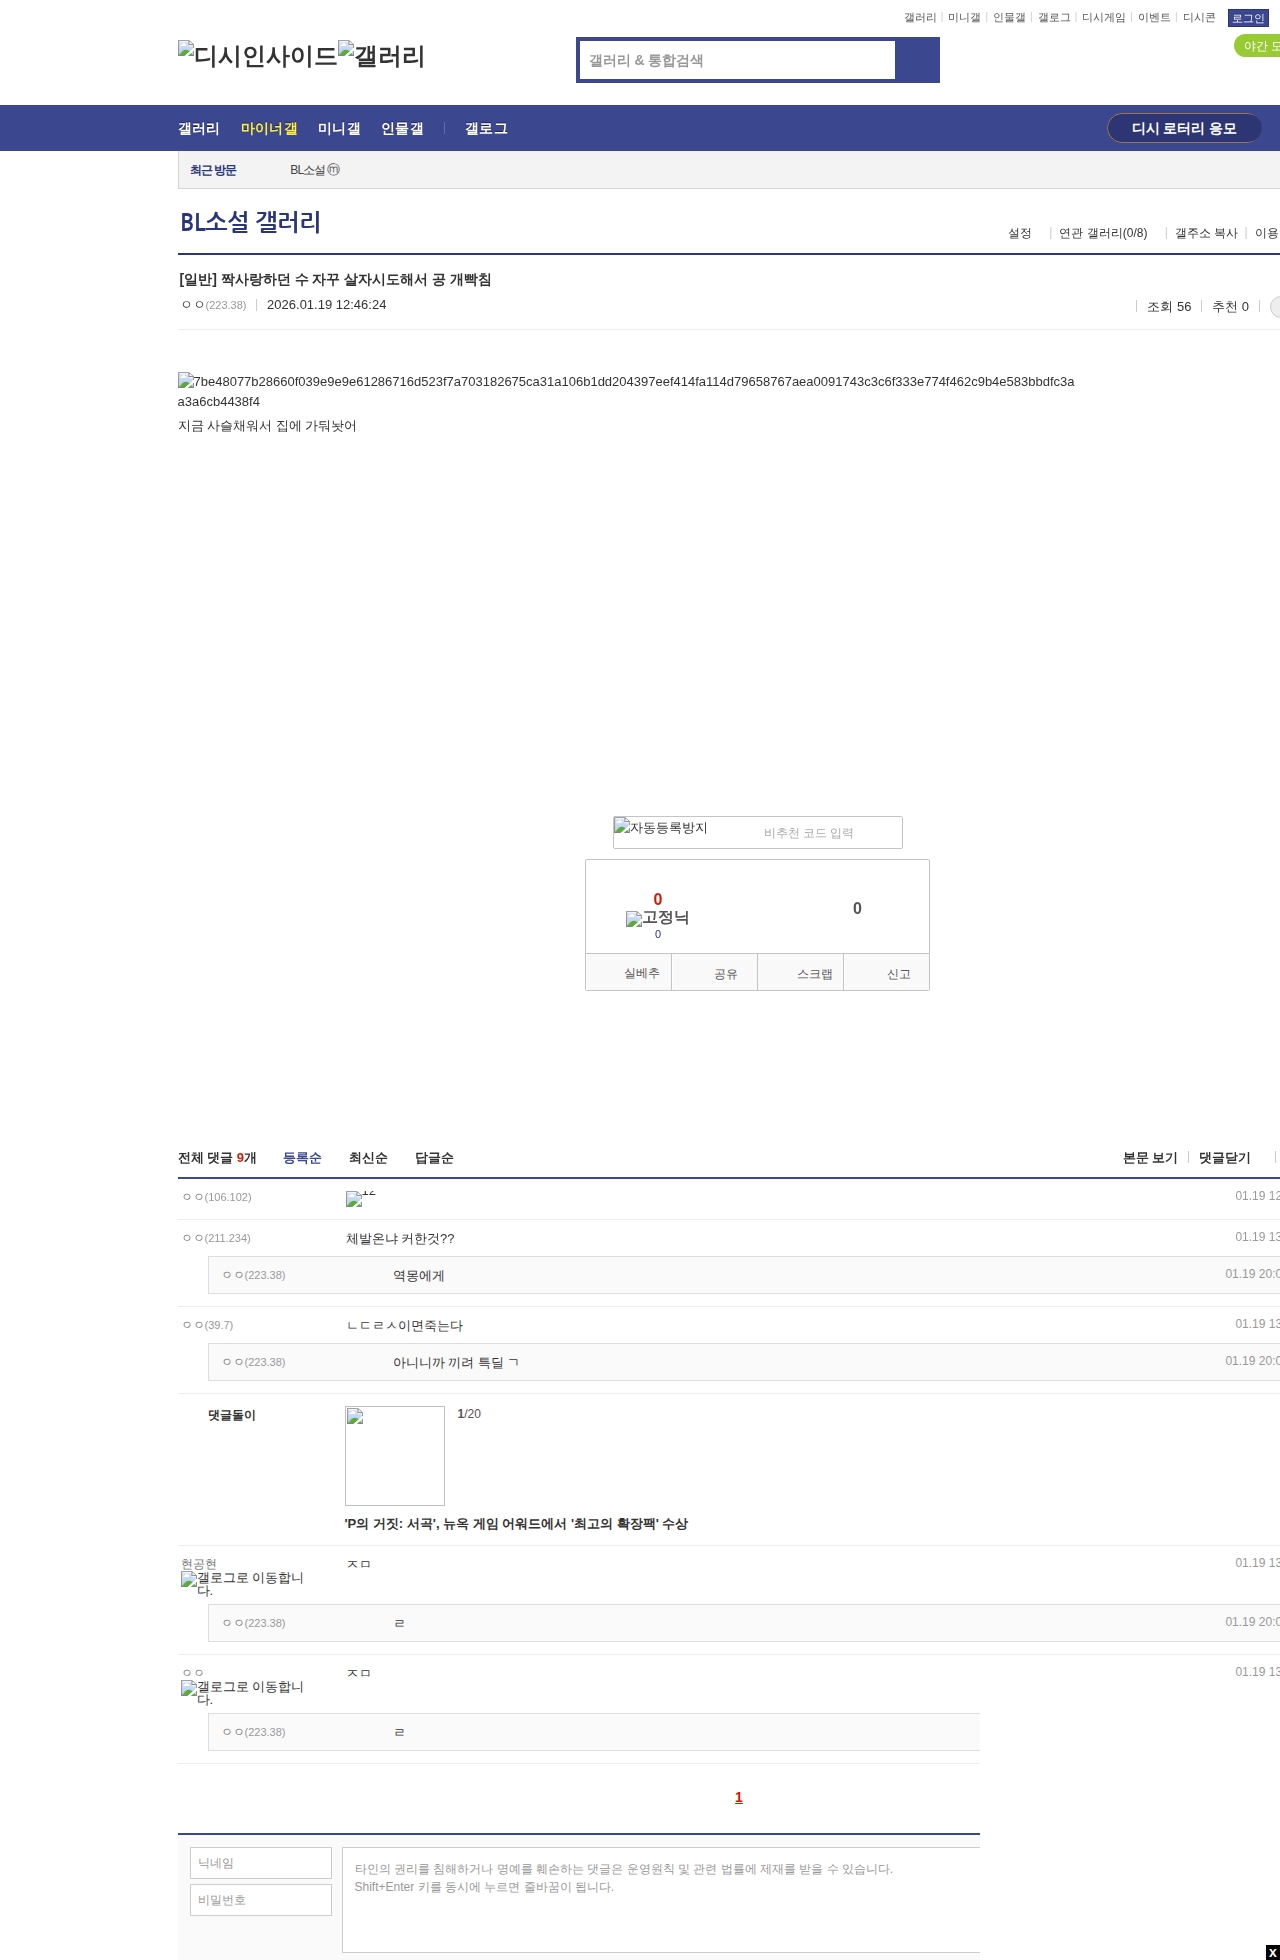Expand the 연관 갤러리(0/8) list
1280x1960 pixels.
pyautogui.click(x=1103, y=233)
